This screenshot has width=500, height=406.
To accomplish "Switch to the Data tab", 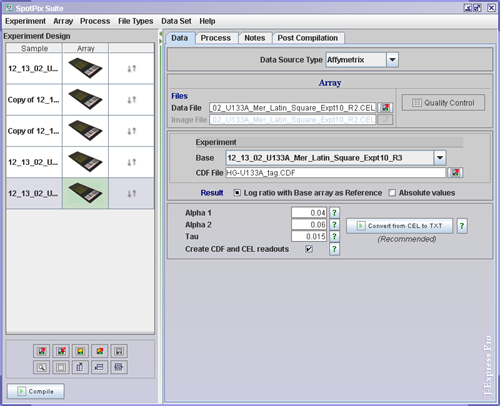I will (x=179, y=38).
